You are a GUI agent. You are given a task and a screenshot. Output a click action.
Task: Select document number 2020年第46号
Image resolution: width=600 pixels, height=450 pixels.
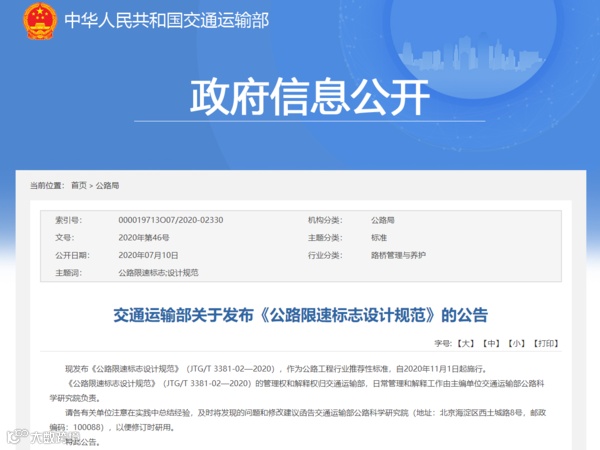[144, 238]
